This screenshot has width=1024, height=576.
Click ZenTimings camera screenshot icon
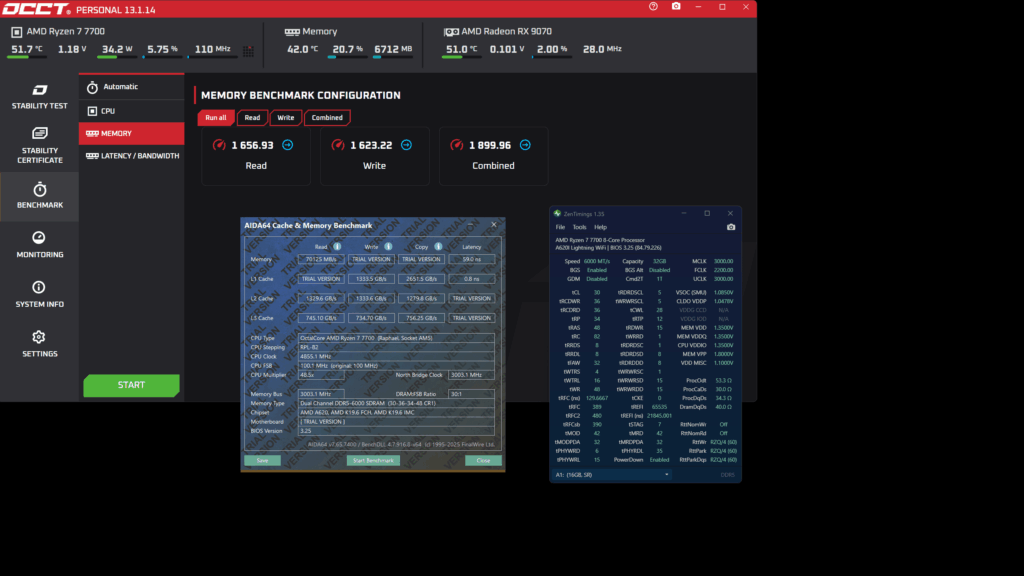pos(731,227)
